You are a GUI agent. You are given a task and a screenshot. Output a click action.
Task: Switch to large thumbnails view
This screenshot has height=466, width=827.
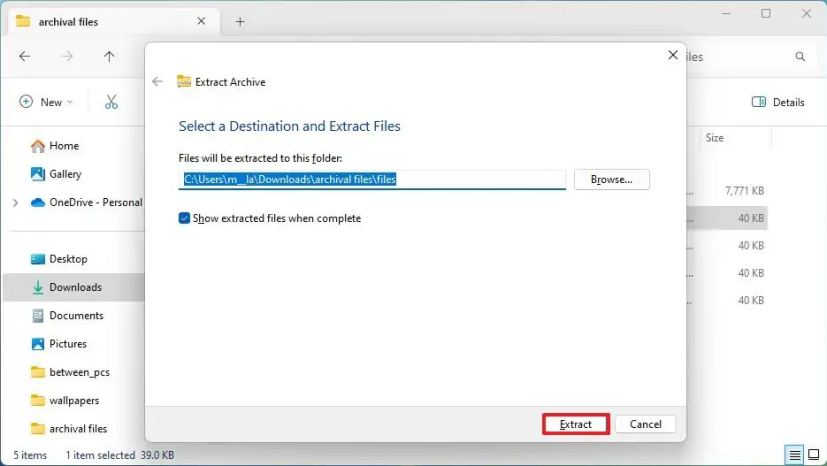click(x=814, y=454)
